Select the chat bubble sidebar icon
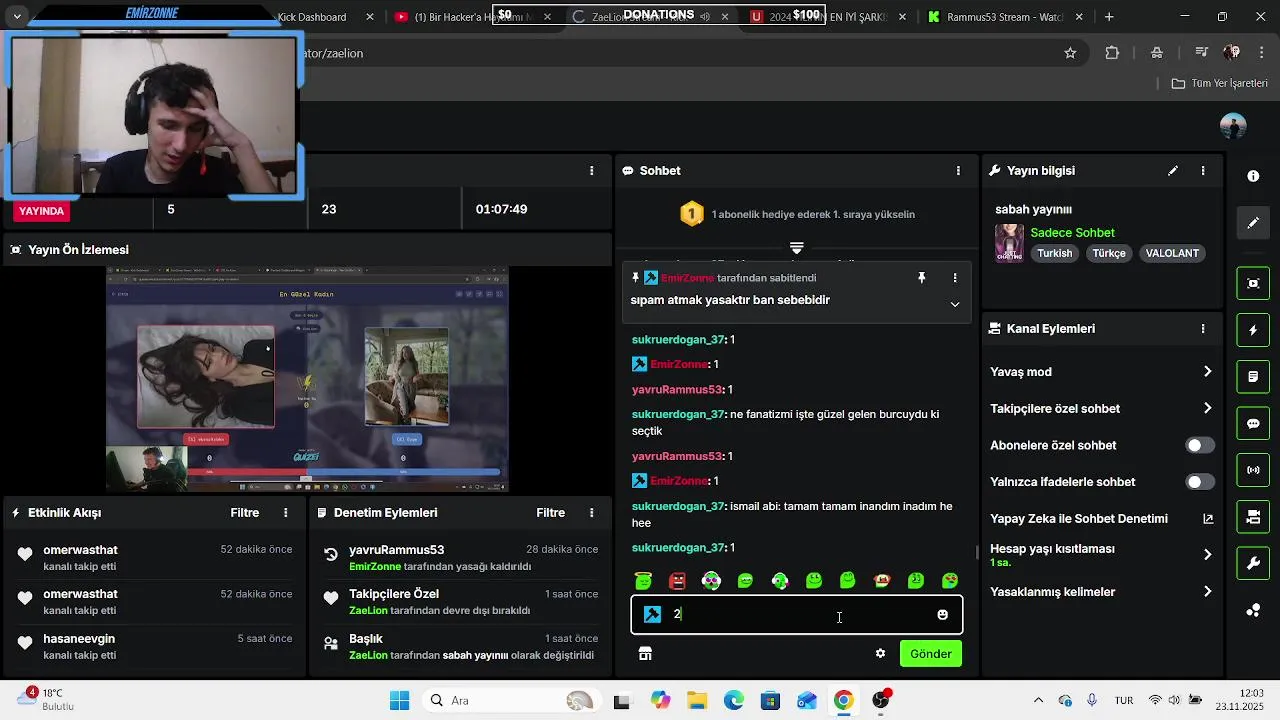 [1253, 424]
